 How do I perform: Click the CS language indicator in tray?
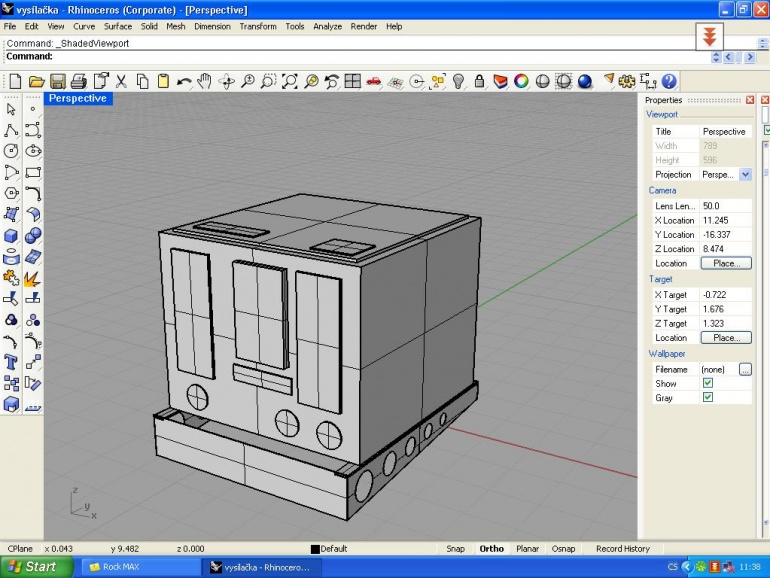pyautogui.click(x=672, y=567)
